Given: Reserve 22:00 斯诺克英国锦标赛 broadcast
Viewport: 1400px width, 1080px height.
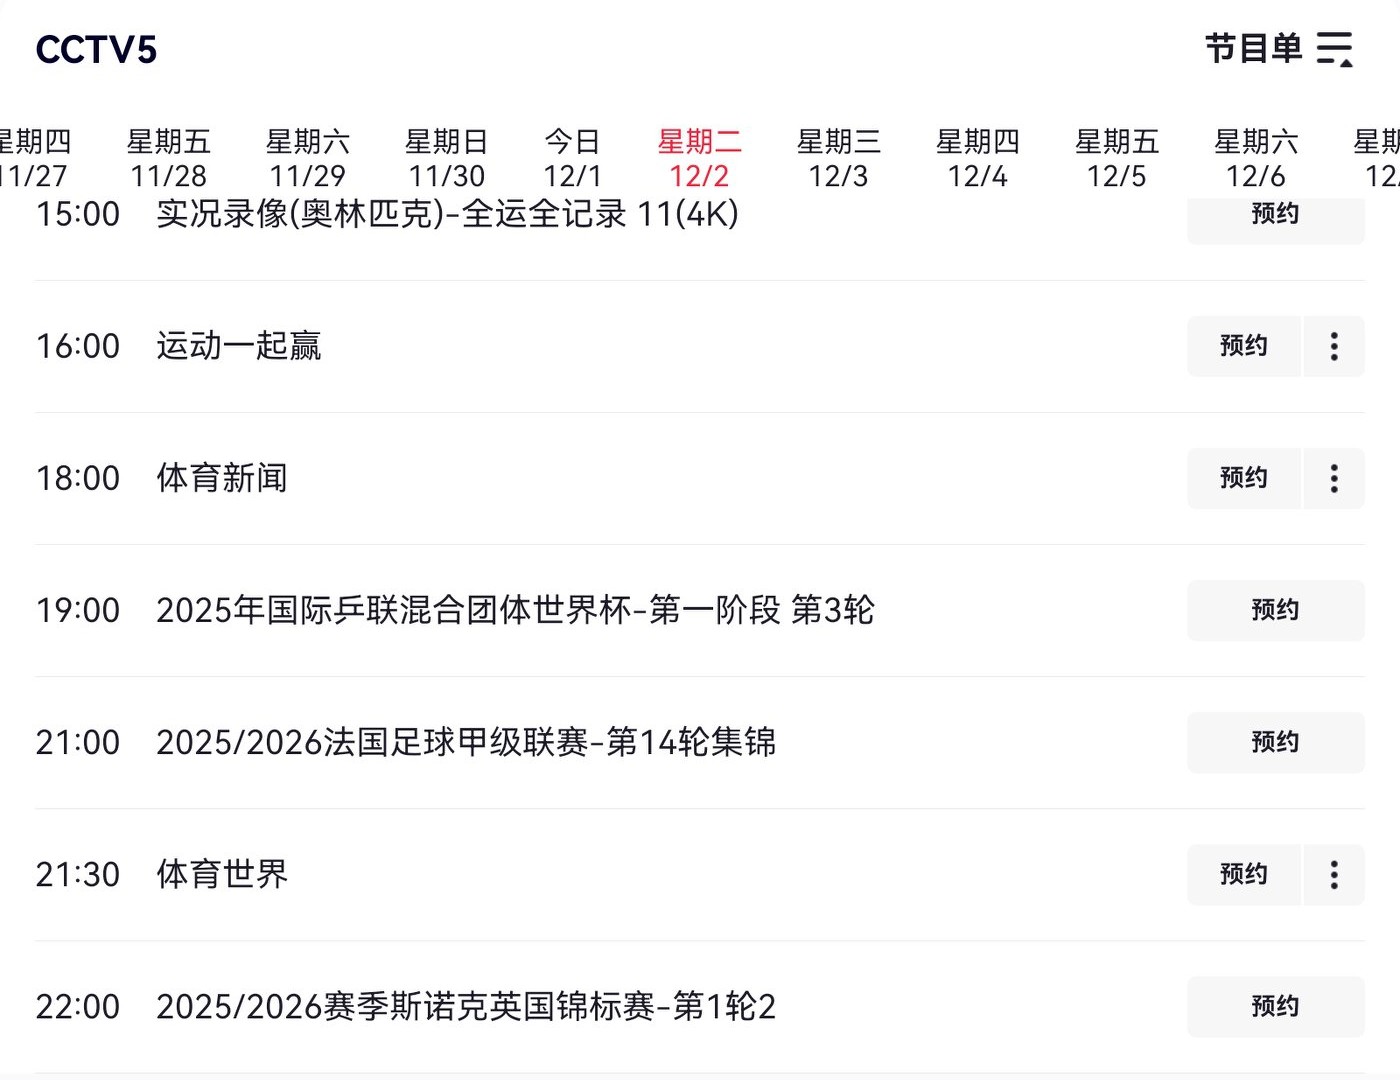Looking at the screenshot, I should point(1275,1006).
